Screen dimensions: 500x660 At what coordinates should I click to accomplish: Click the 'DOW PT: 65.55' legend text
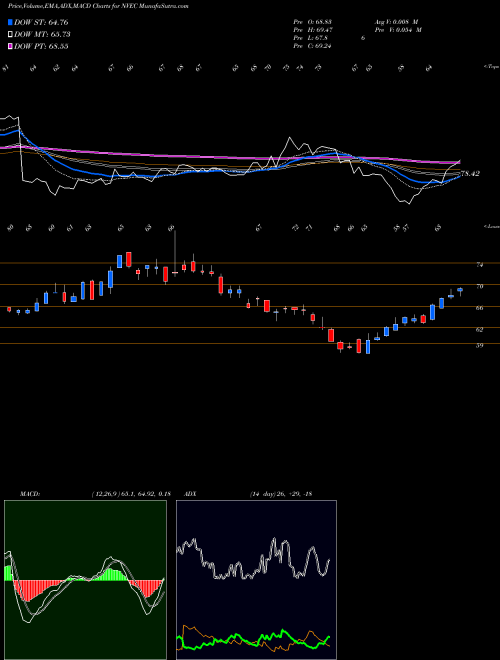click(x=41, y=46)
